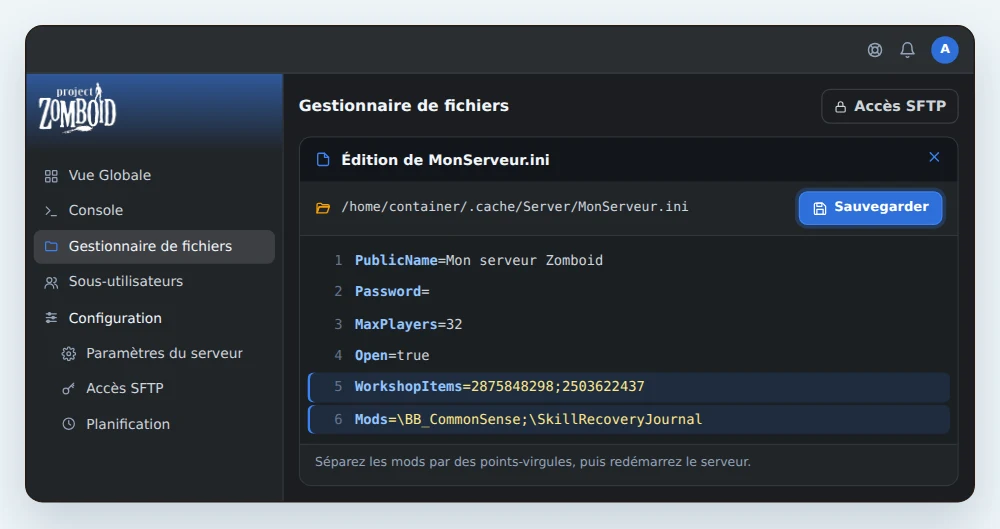Click the key icon next to Accès SFTP
Image resolution: width=1000 pixels, height=529 pixels.
click(x=68, y=389)
